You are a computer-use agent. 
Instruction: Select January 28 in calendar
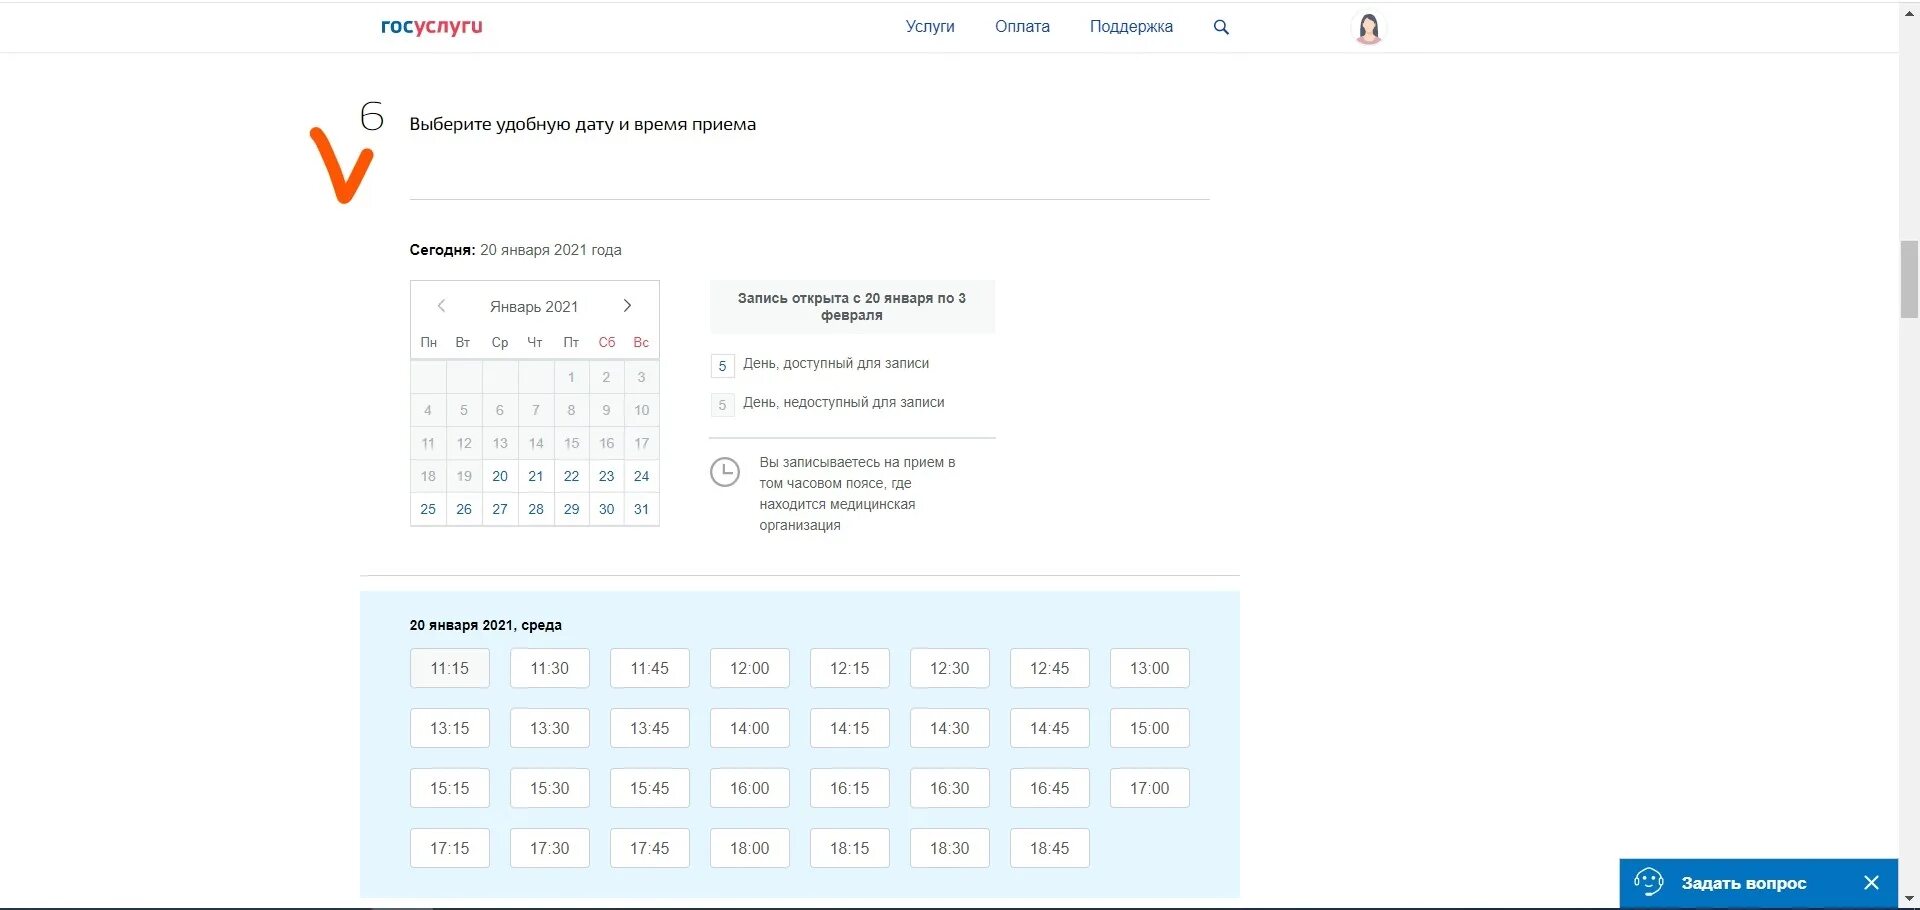536,509
